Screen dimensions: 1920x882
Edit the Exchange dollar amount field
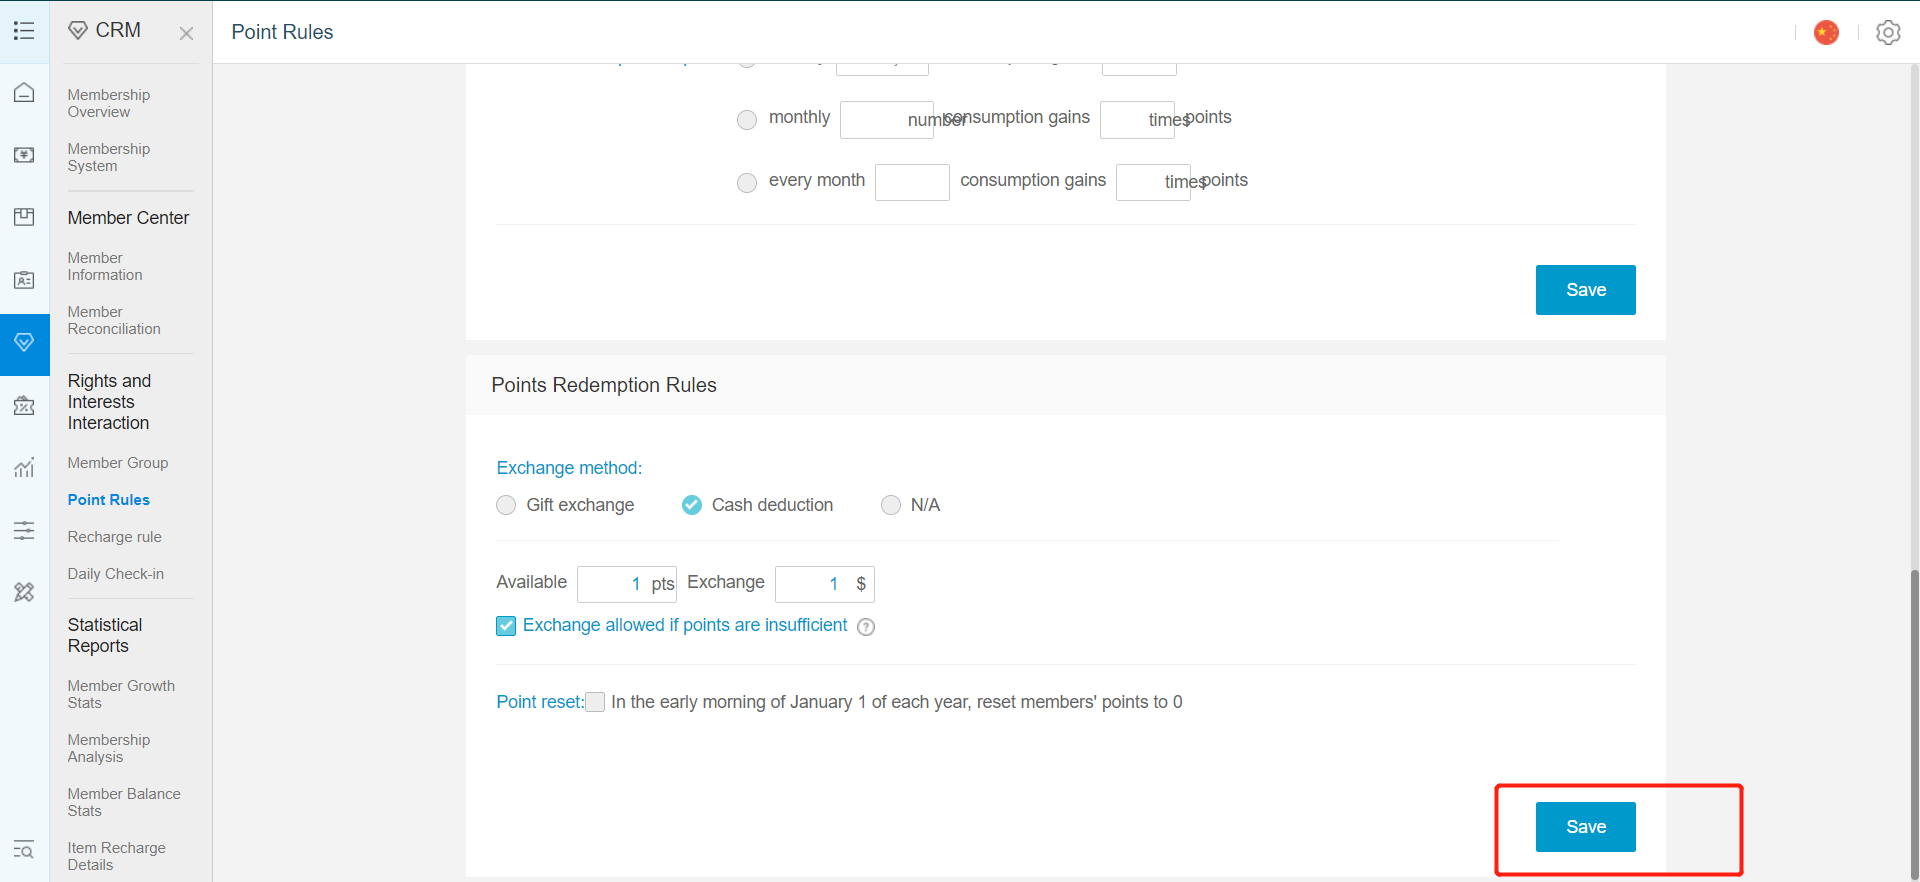tap(825, 584)
